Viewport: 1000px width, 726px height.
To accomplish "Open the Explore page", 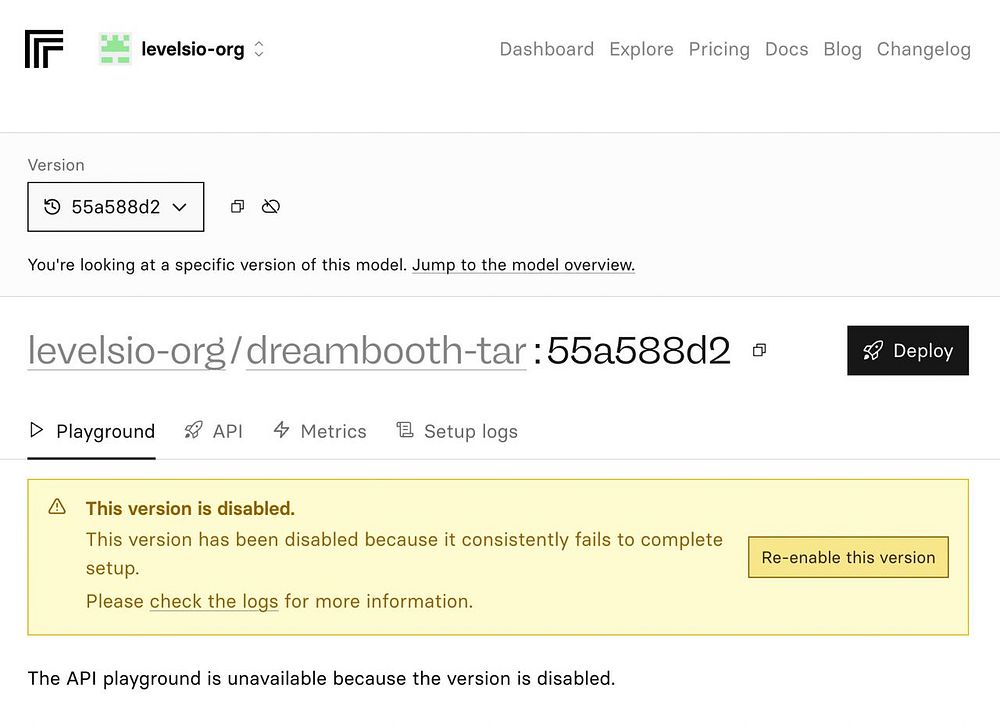I will [x=641, y=49].
